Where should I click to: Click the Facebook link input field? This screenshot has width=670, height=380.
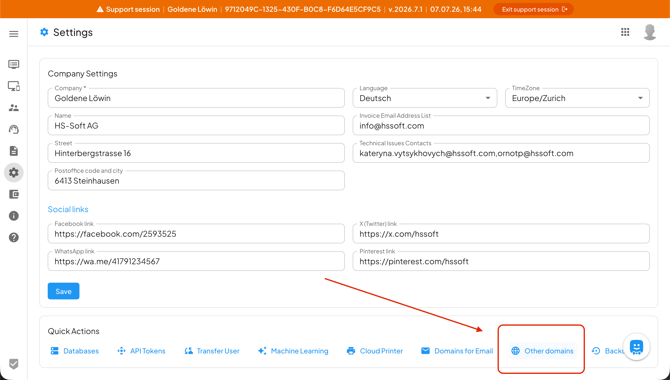(x=196, y=234)
